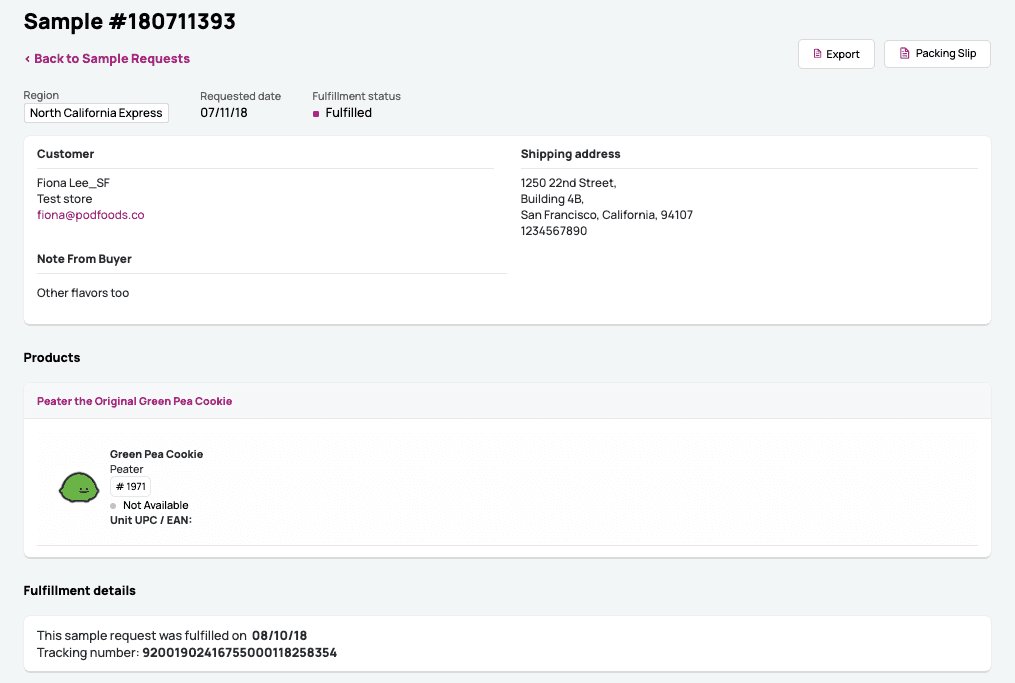Click the Note From Buyer heading
Screen dimensions: 1015x683
(x=84, y=259)
